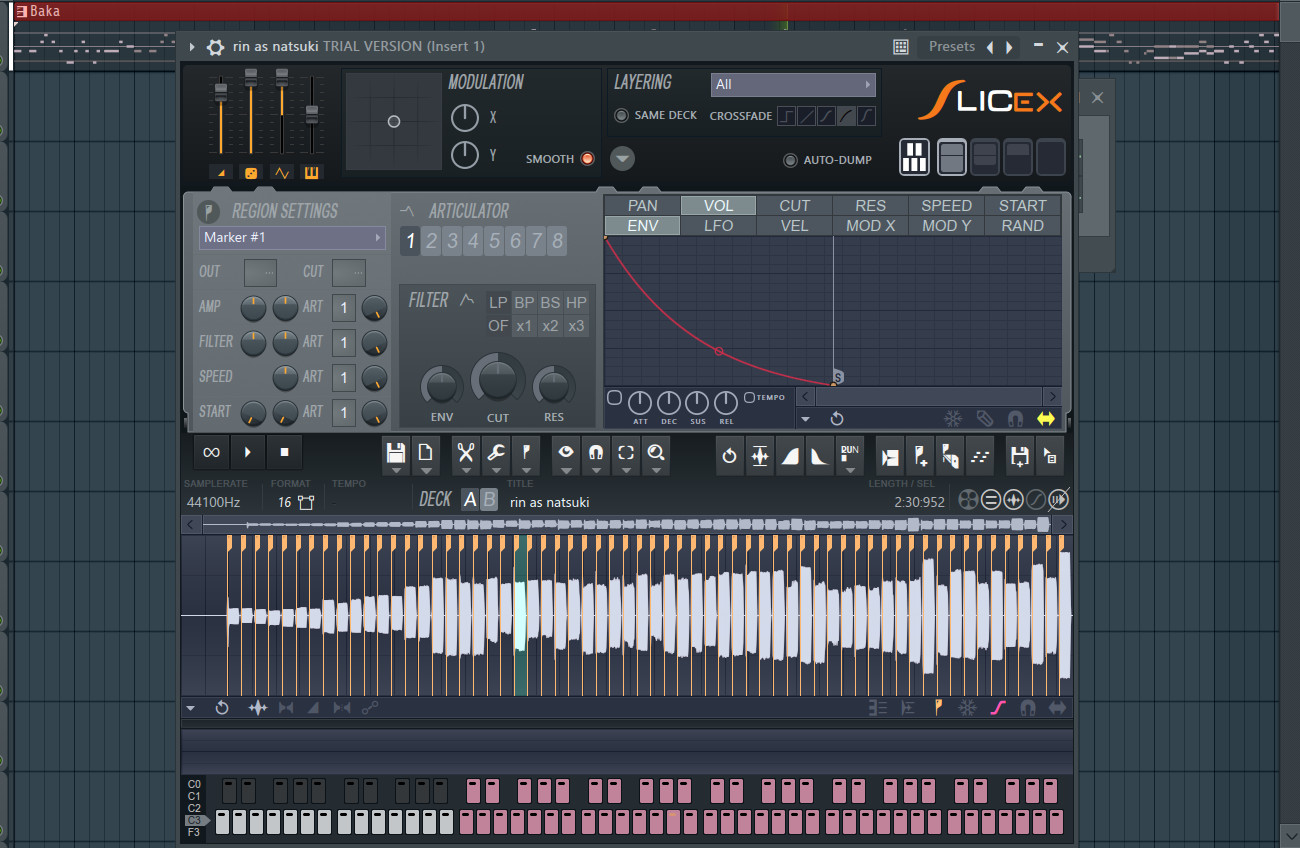Open the 'Marker #1' region dropdown

tap(292, 237)
